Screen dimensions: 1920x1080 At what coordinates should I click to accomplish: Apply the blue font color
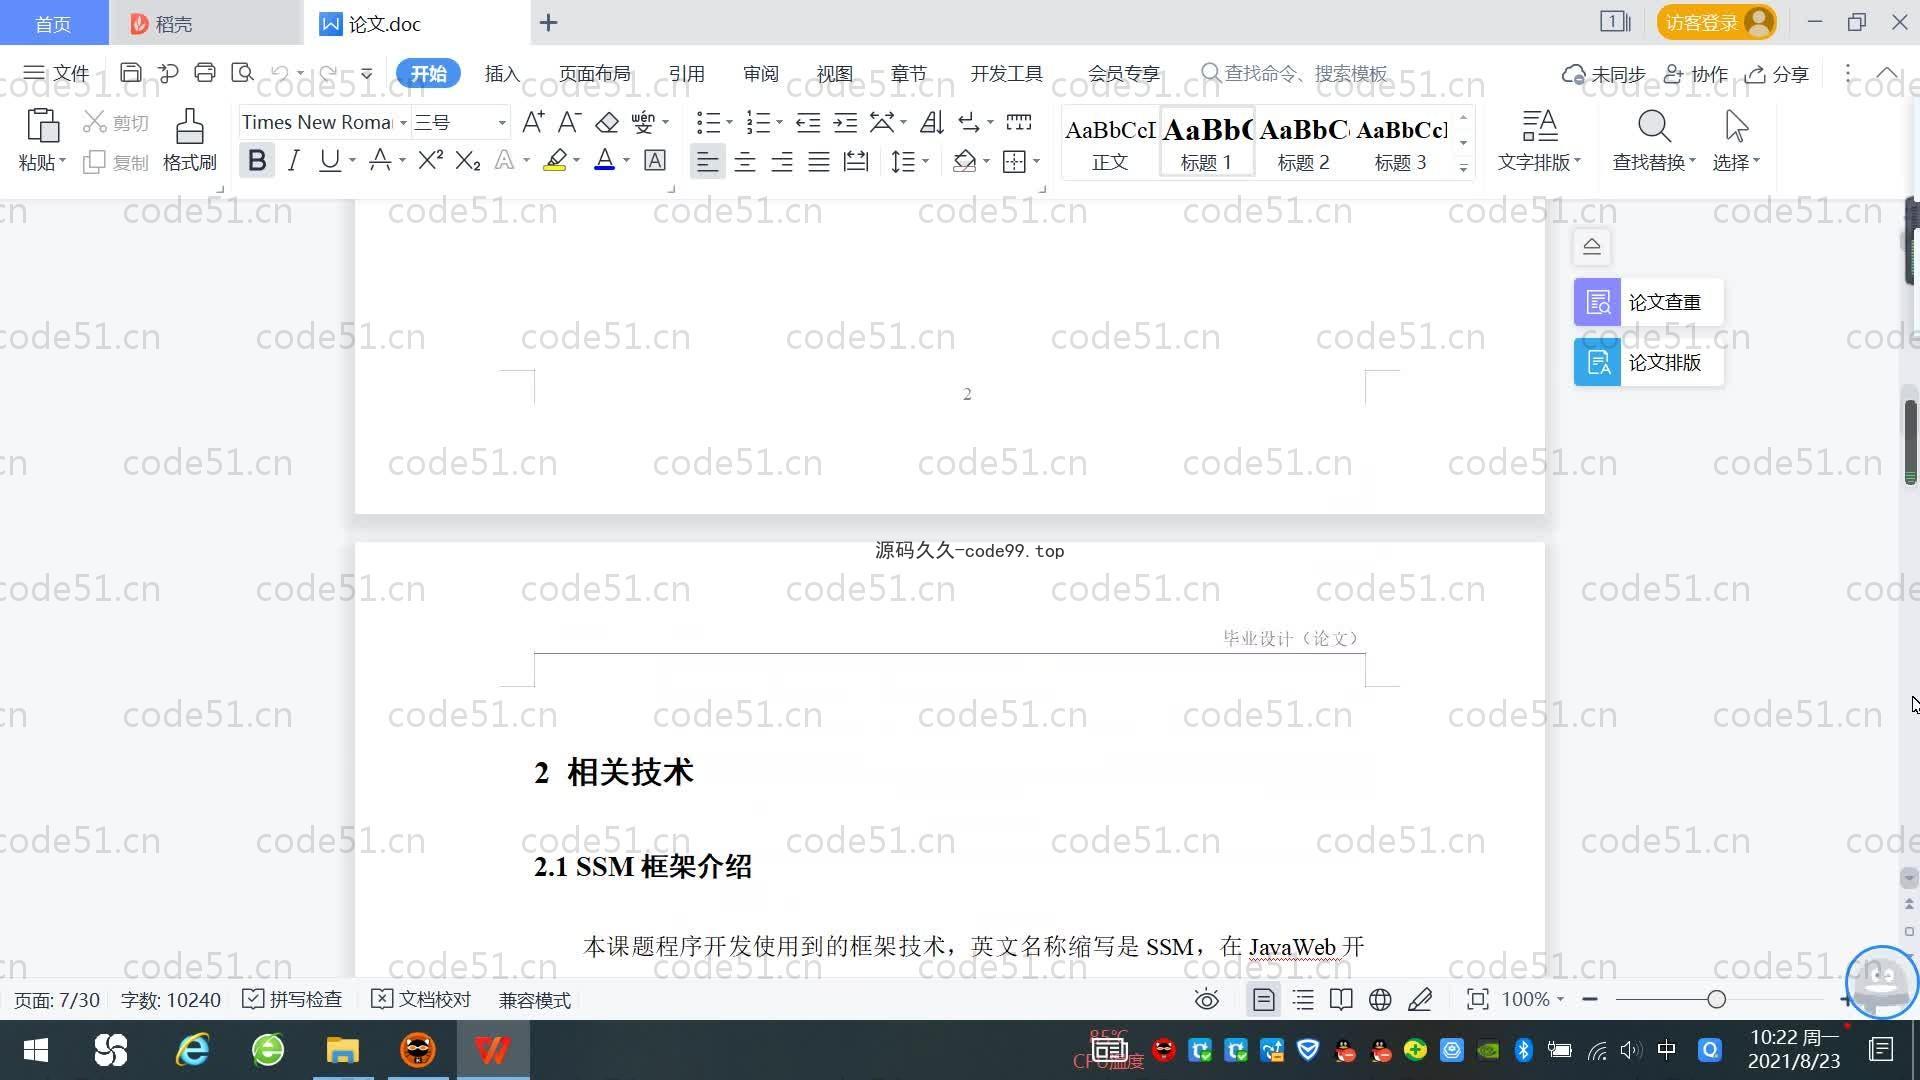pos(604,160)
